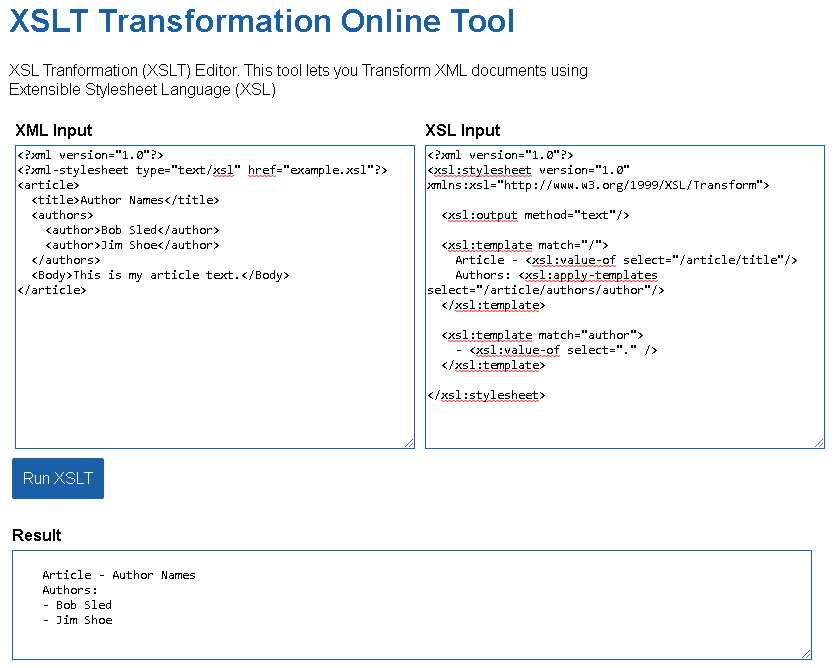Click the Result label

pyautogui.click(x=37, y=535)
